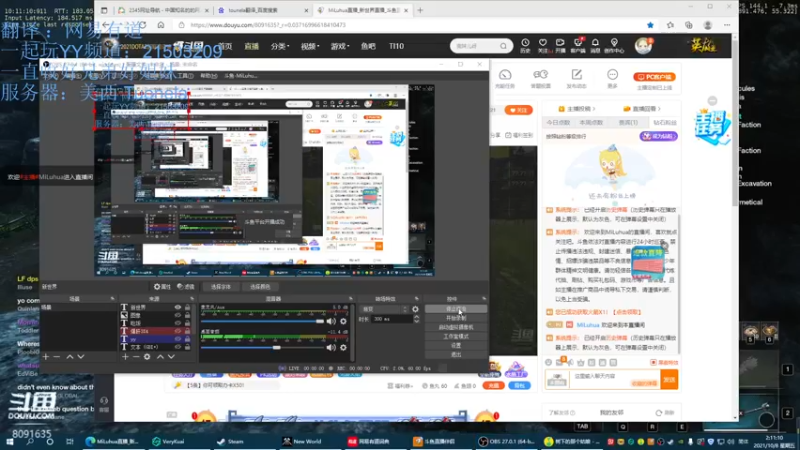Mute the desktop audio speaker icon in mixer
800x450 pixels.
pyautogui.click(x=331, y=347)
